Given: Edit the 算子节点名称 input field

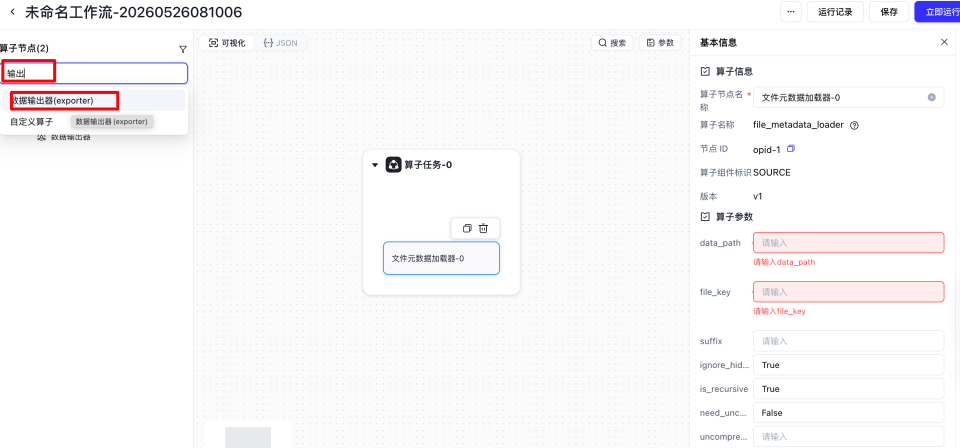Looking at the screenshot, I should click(x=849, y=97).
